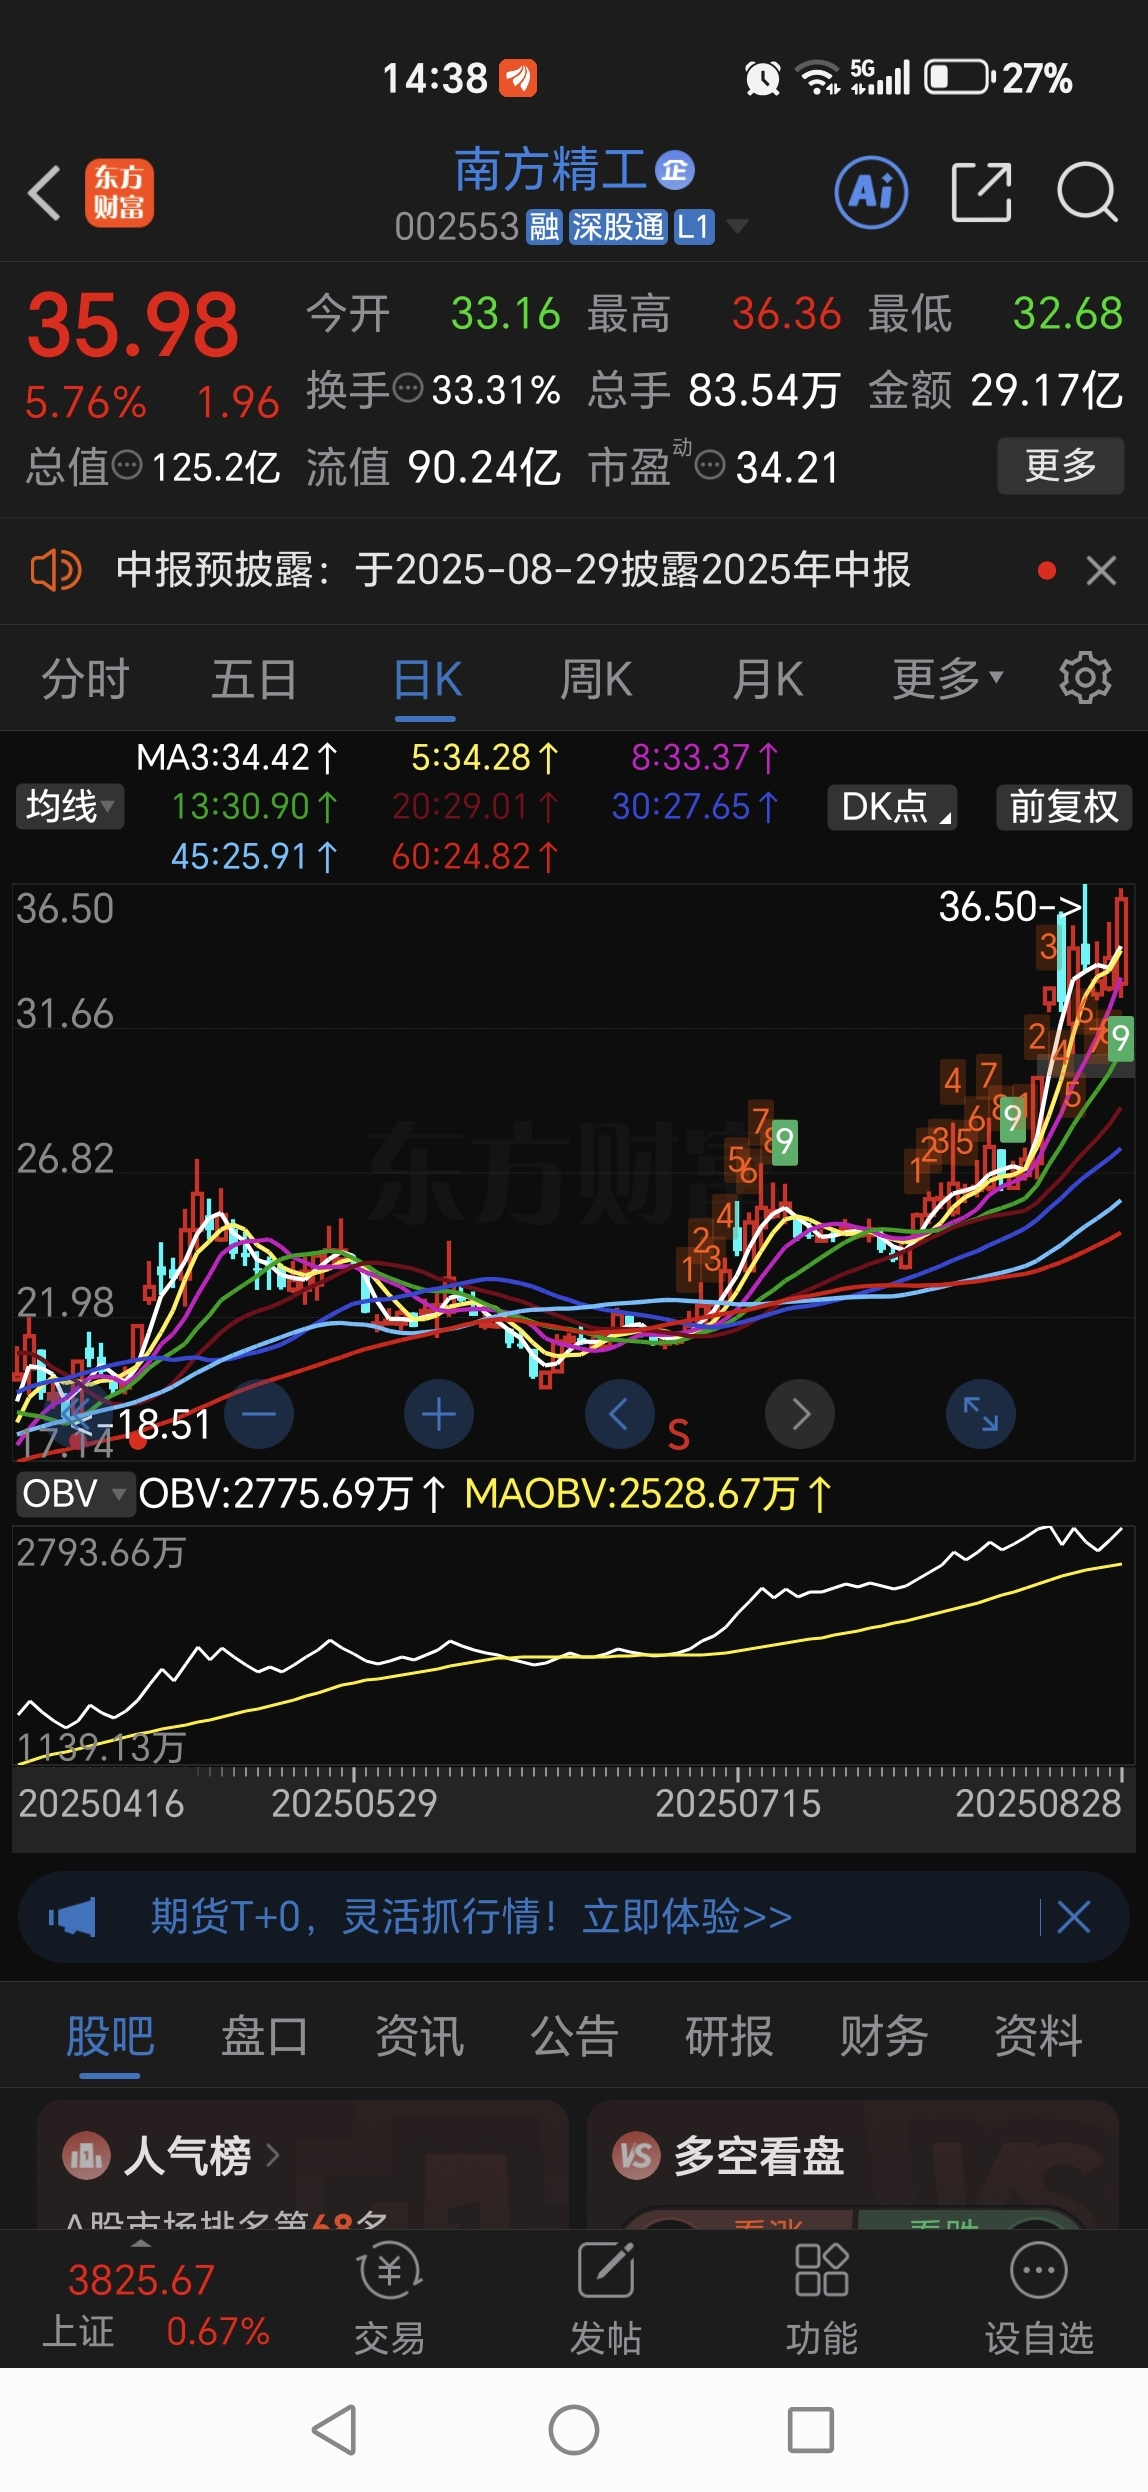Open the AI assistant icon
Image resolution: width=1148 pixels, height=2492 pixels.
click(871, 192)
